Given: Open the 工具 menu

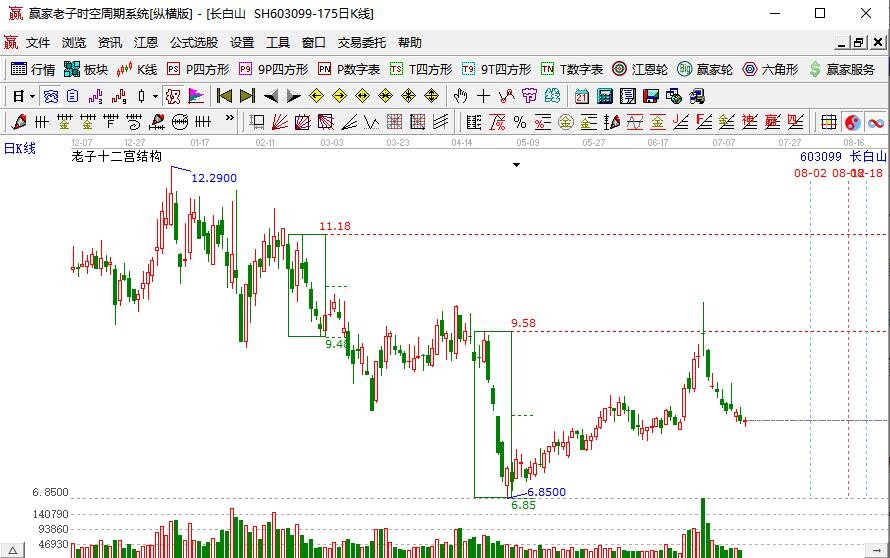Looking at the screenshot, I should pos(278,43).
